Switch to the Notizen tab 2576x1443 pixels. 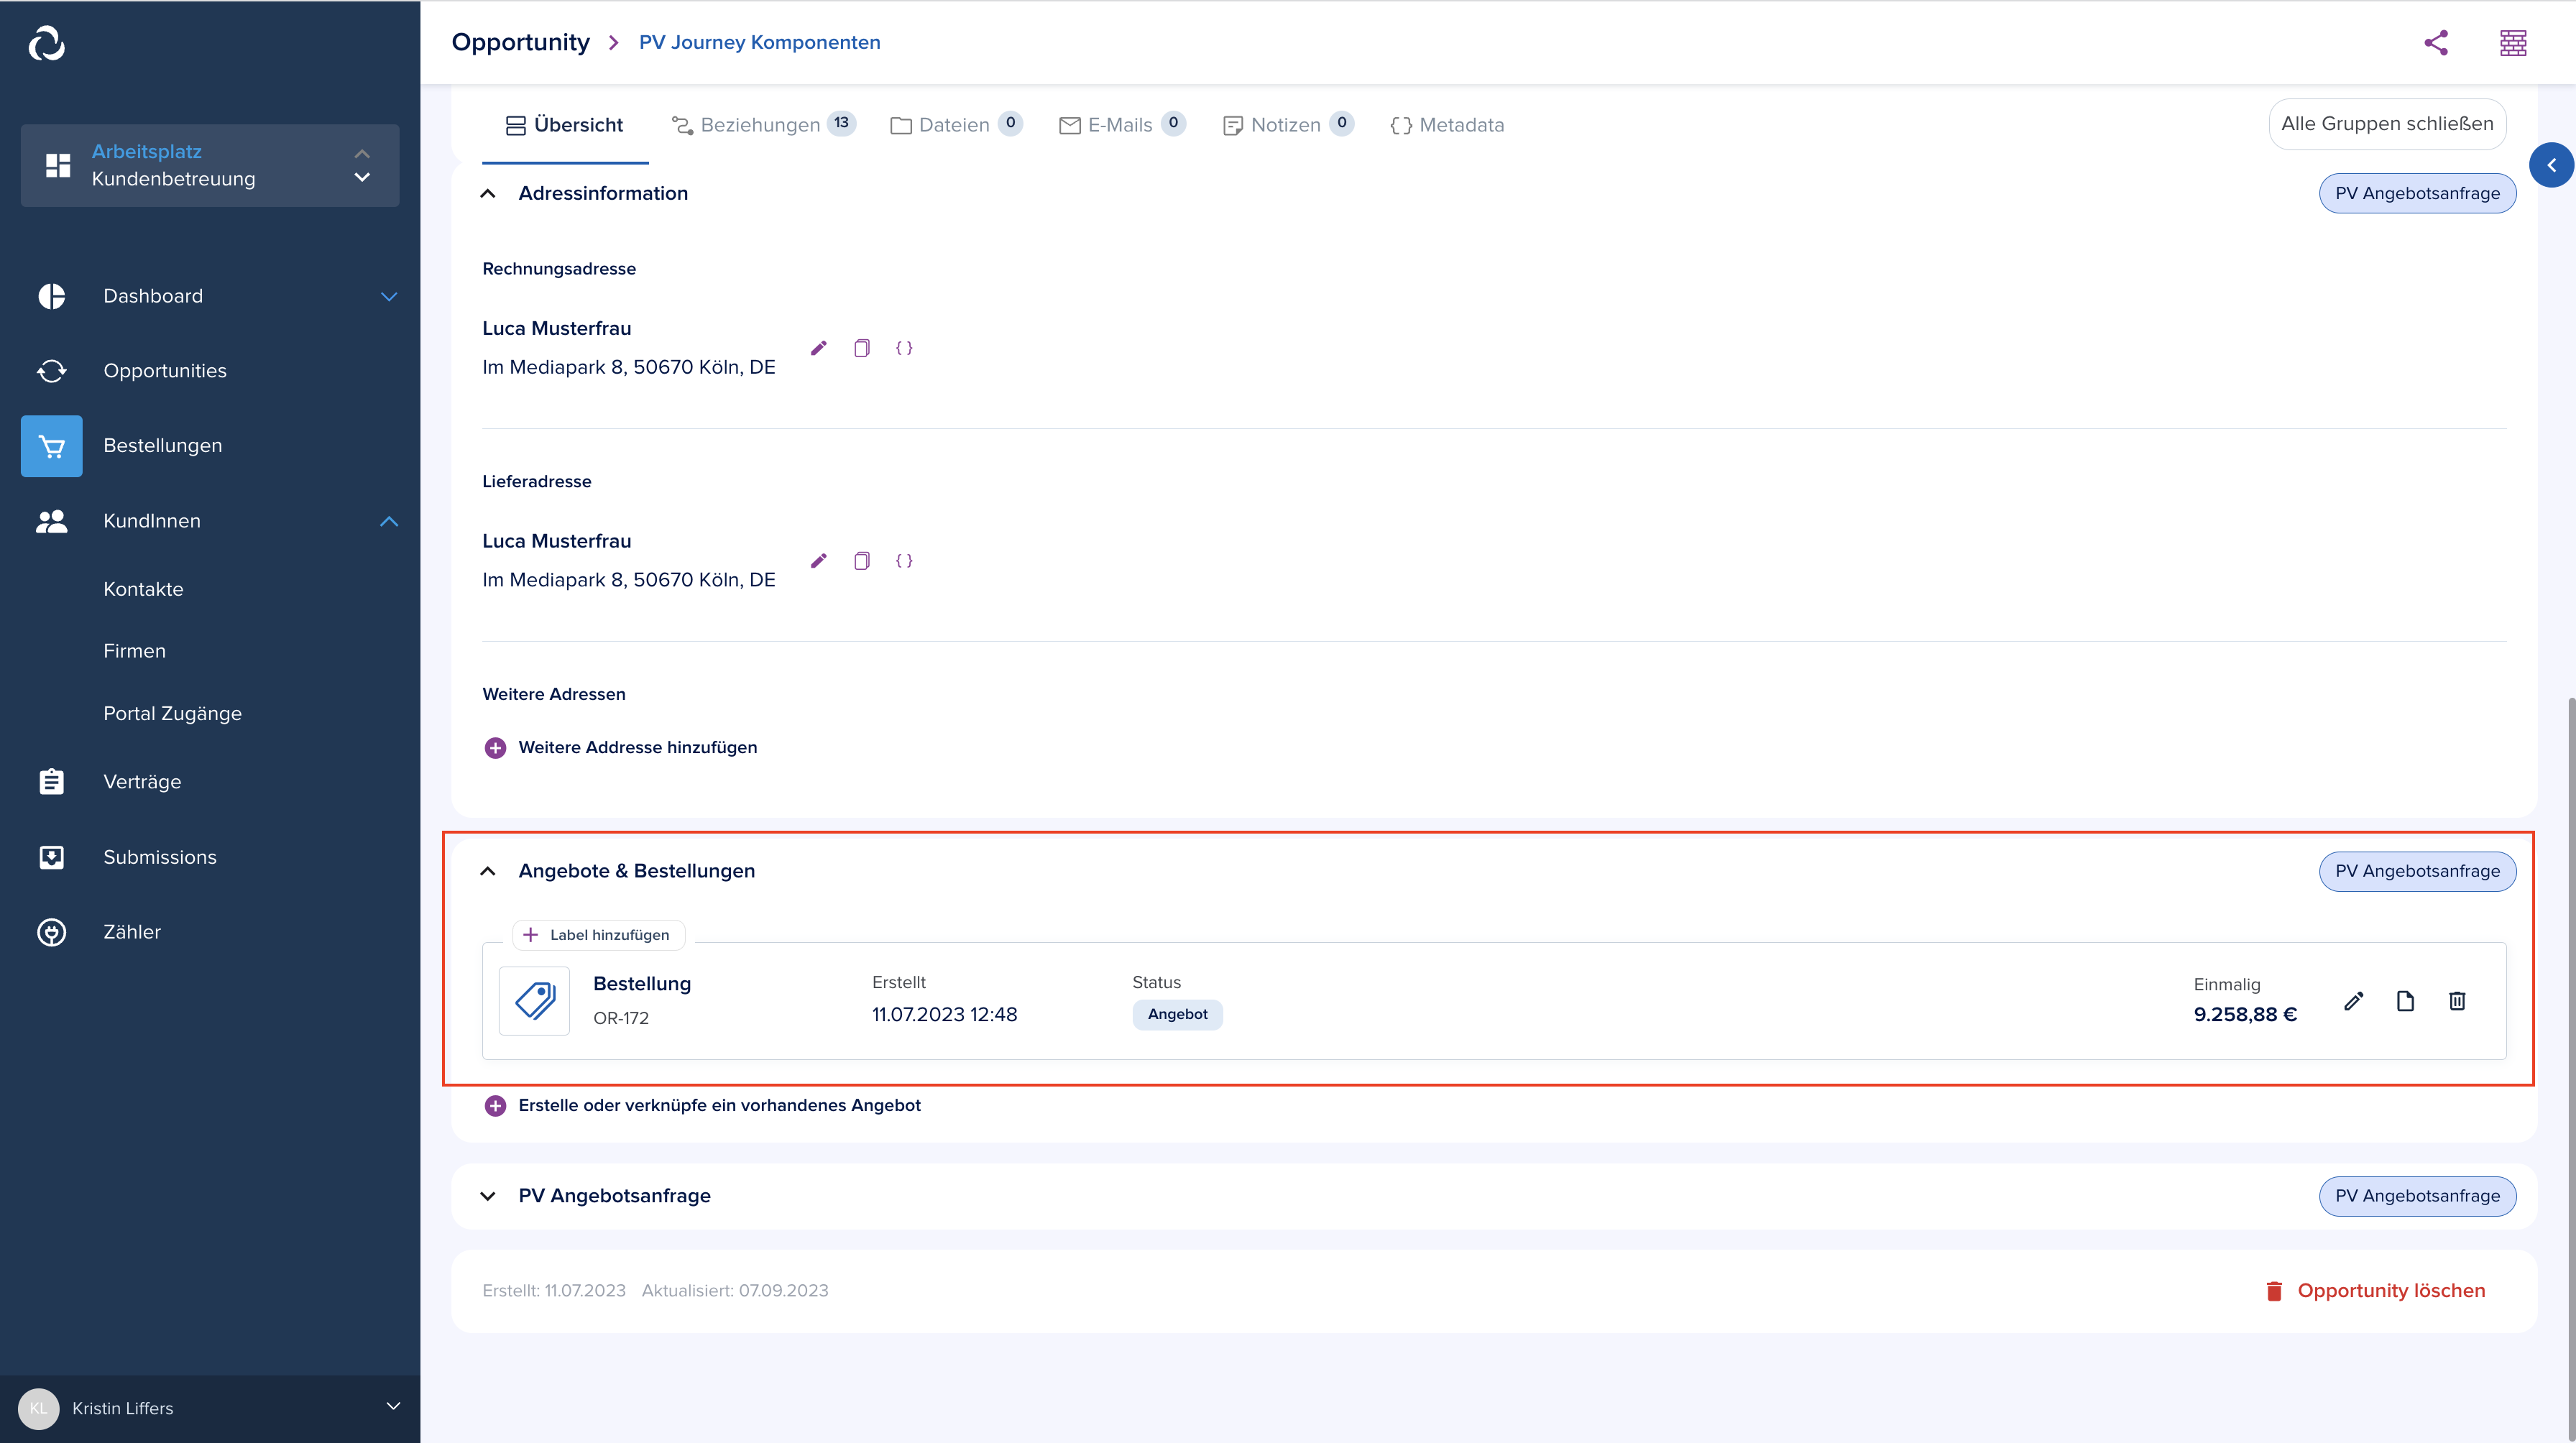tap(1287, 124)
